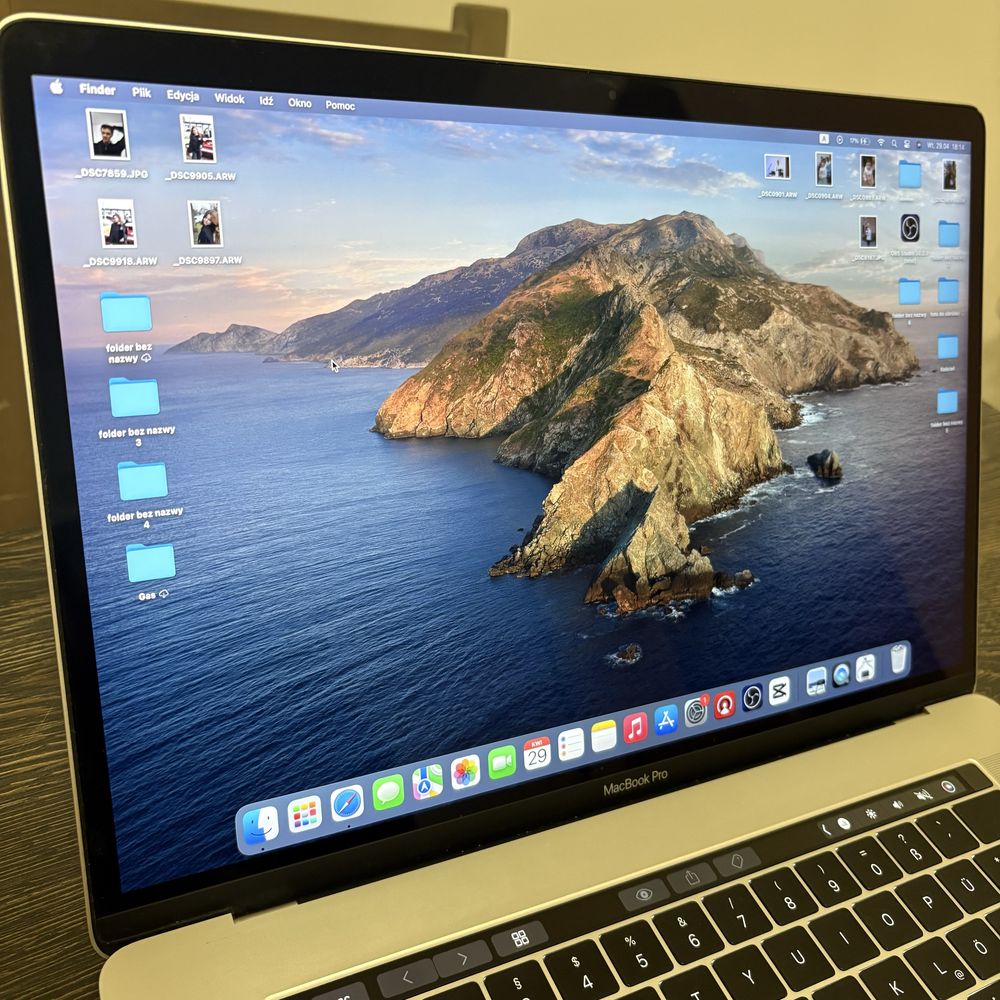Select the _DSC0904.ARW file thumbnail

pyautogui.click(x=824, y=169)
